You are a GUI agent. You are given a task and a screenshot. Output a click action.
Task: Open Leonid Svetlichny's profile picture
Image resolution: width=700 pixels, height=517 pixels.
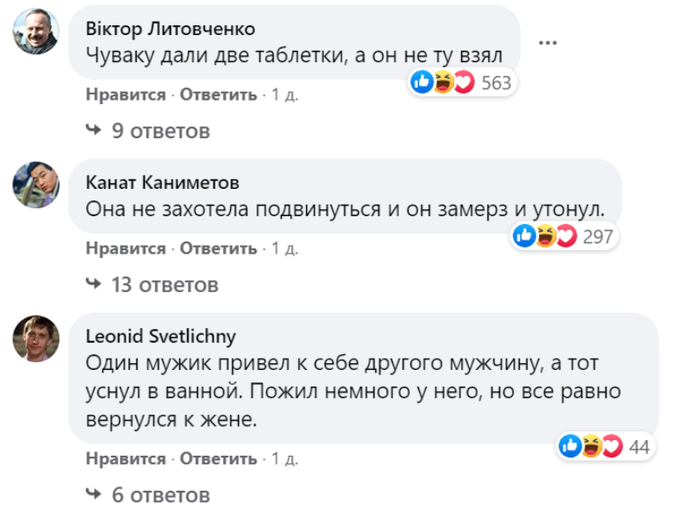pyautogui.click(x=36, y=338)
